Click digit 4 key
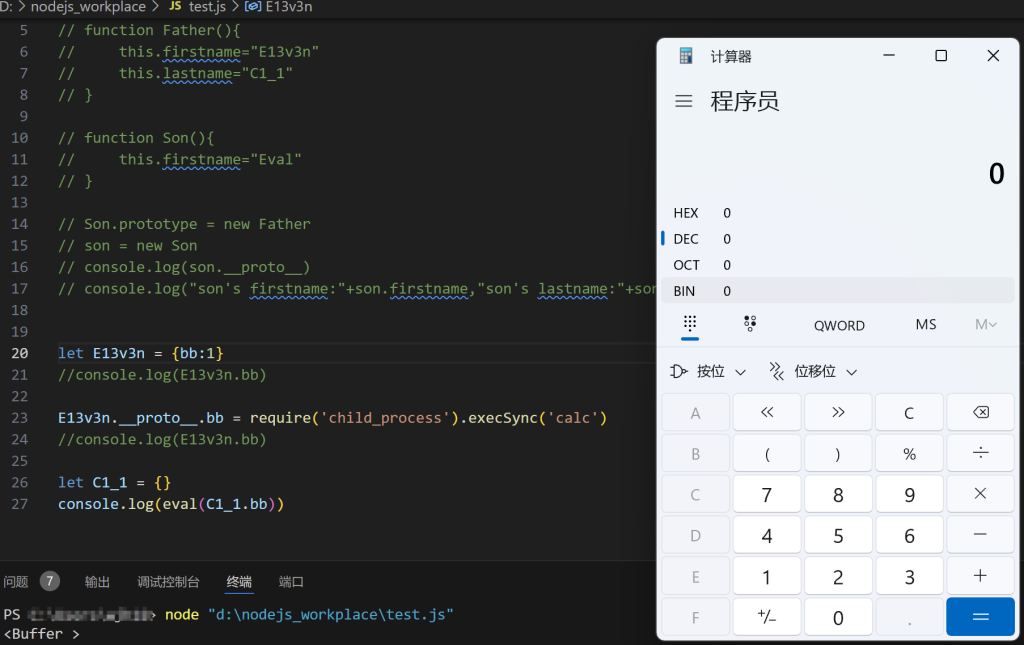This screenshot has width=1024, height=645. tap(767, 535)
